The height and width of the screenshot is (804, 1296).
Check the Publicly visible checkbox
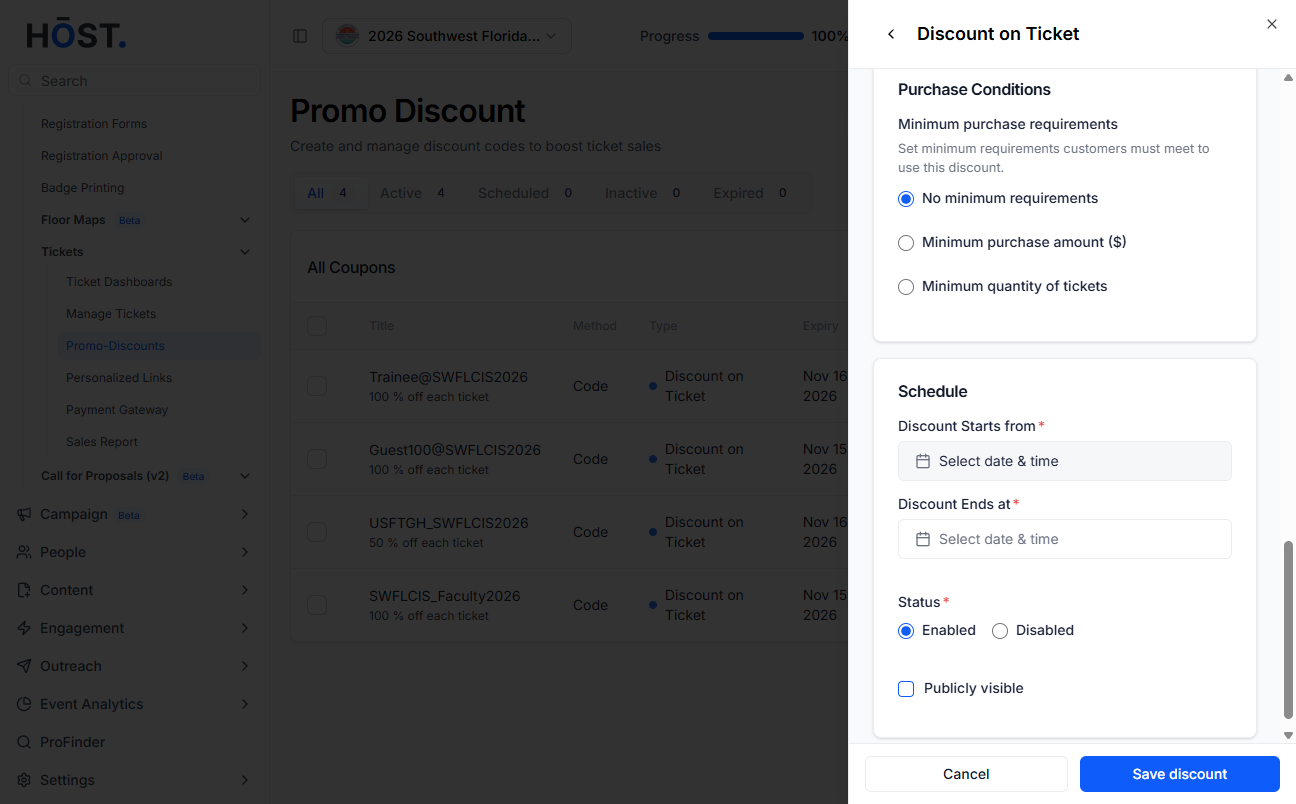pyautogui.click(x=906, y=689)
